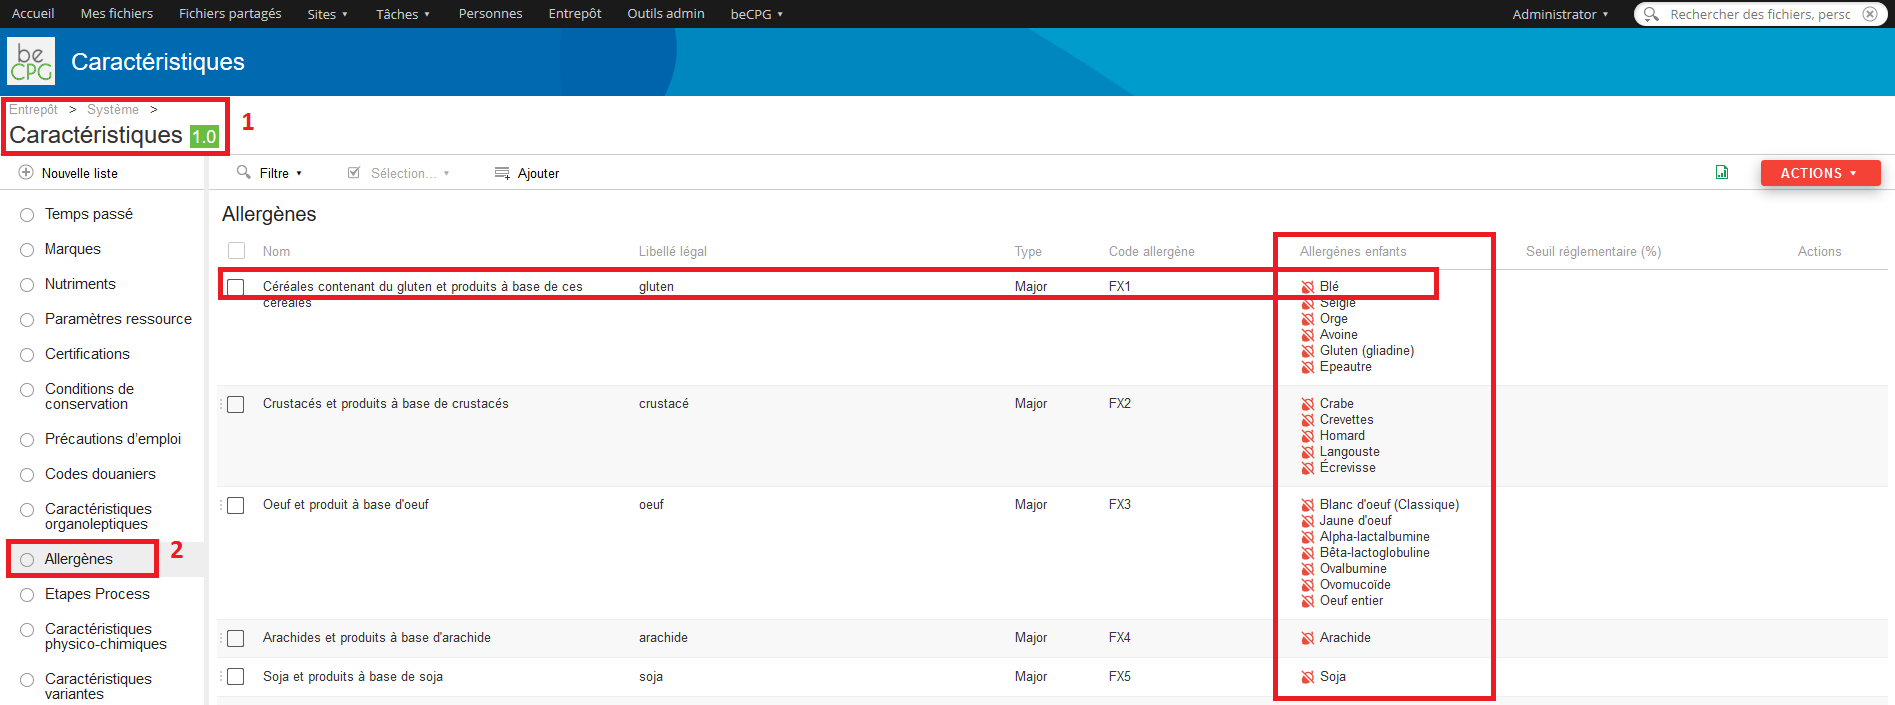Image resolution: width=1895 pixels, height=705 pixels.
Task: Click the allergen icon next to Arachide
Action: pos(1307,638)
